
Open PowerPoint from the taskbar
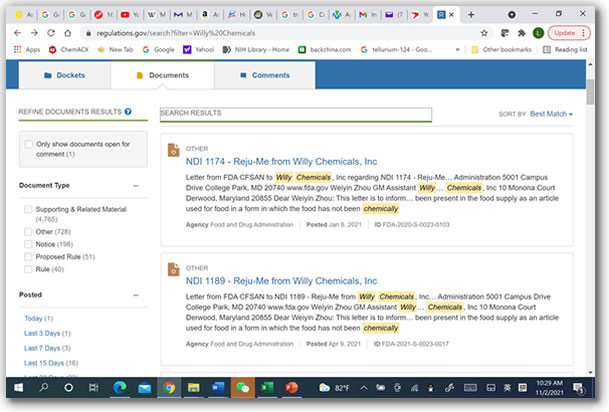coord(291,388)
